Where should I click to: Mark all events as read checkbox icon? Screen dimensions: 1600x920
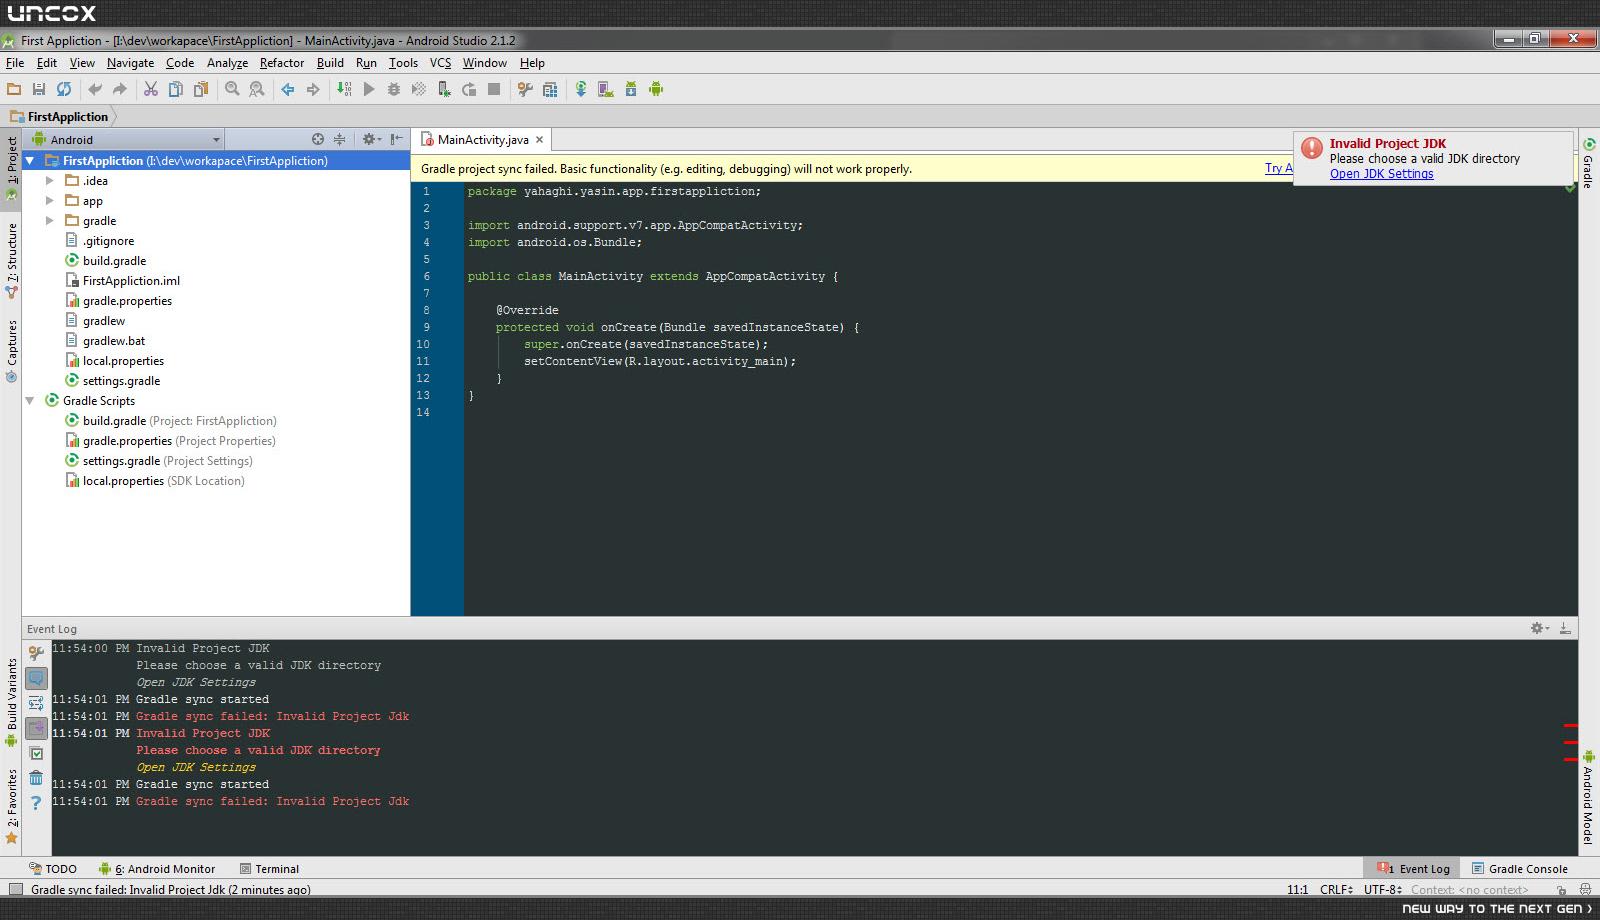pos(36,753)
